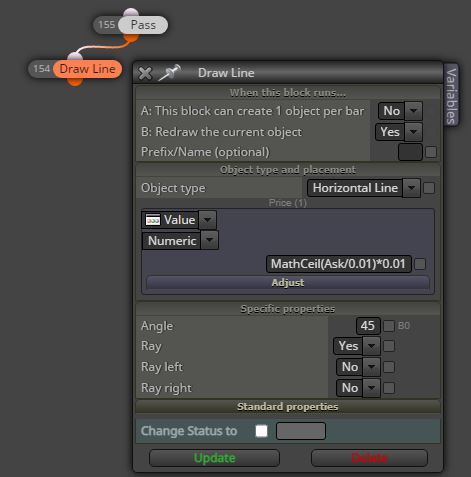Click the Value icon in the Price section
471x477 pixels.
click(x=153, y=220)
